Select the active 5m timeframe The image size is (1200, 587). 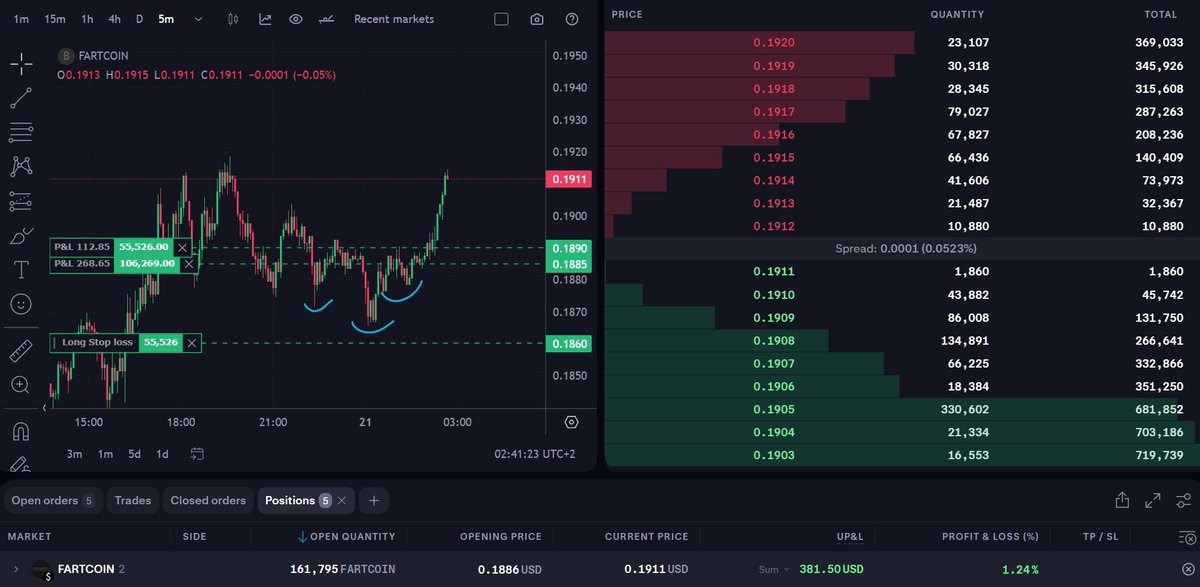point(166,19)
